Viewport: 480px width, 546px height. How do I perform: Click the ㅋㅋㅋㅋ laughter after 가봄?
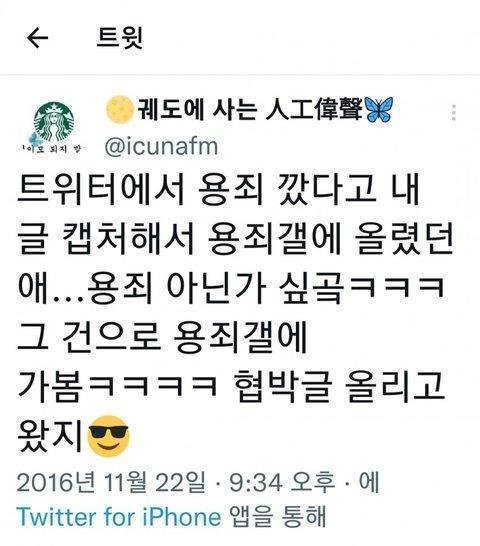tap(152, 386)
